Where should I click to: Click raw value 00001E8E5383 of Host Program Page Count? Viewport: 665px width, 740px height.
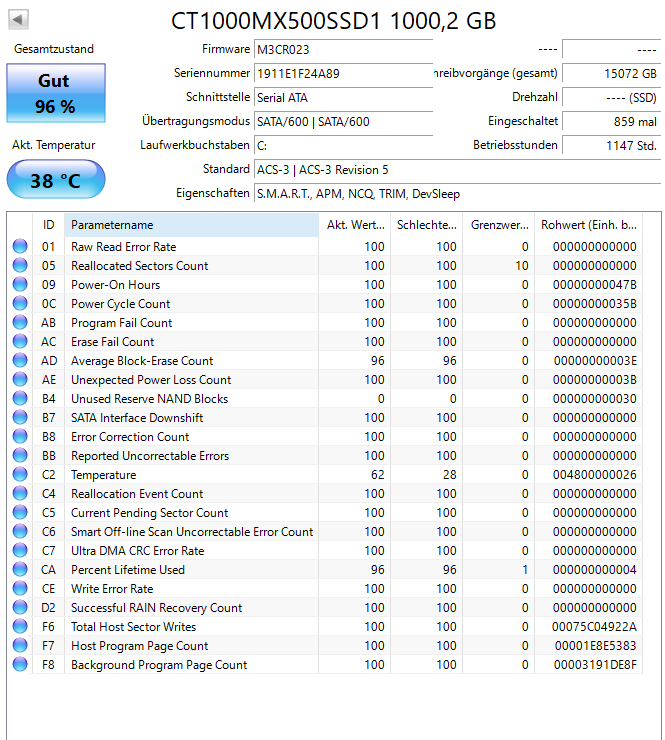coord(596,646)
